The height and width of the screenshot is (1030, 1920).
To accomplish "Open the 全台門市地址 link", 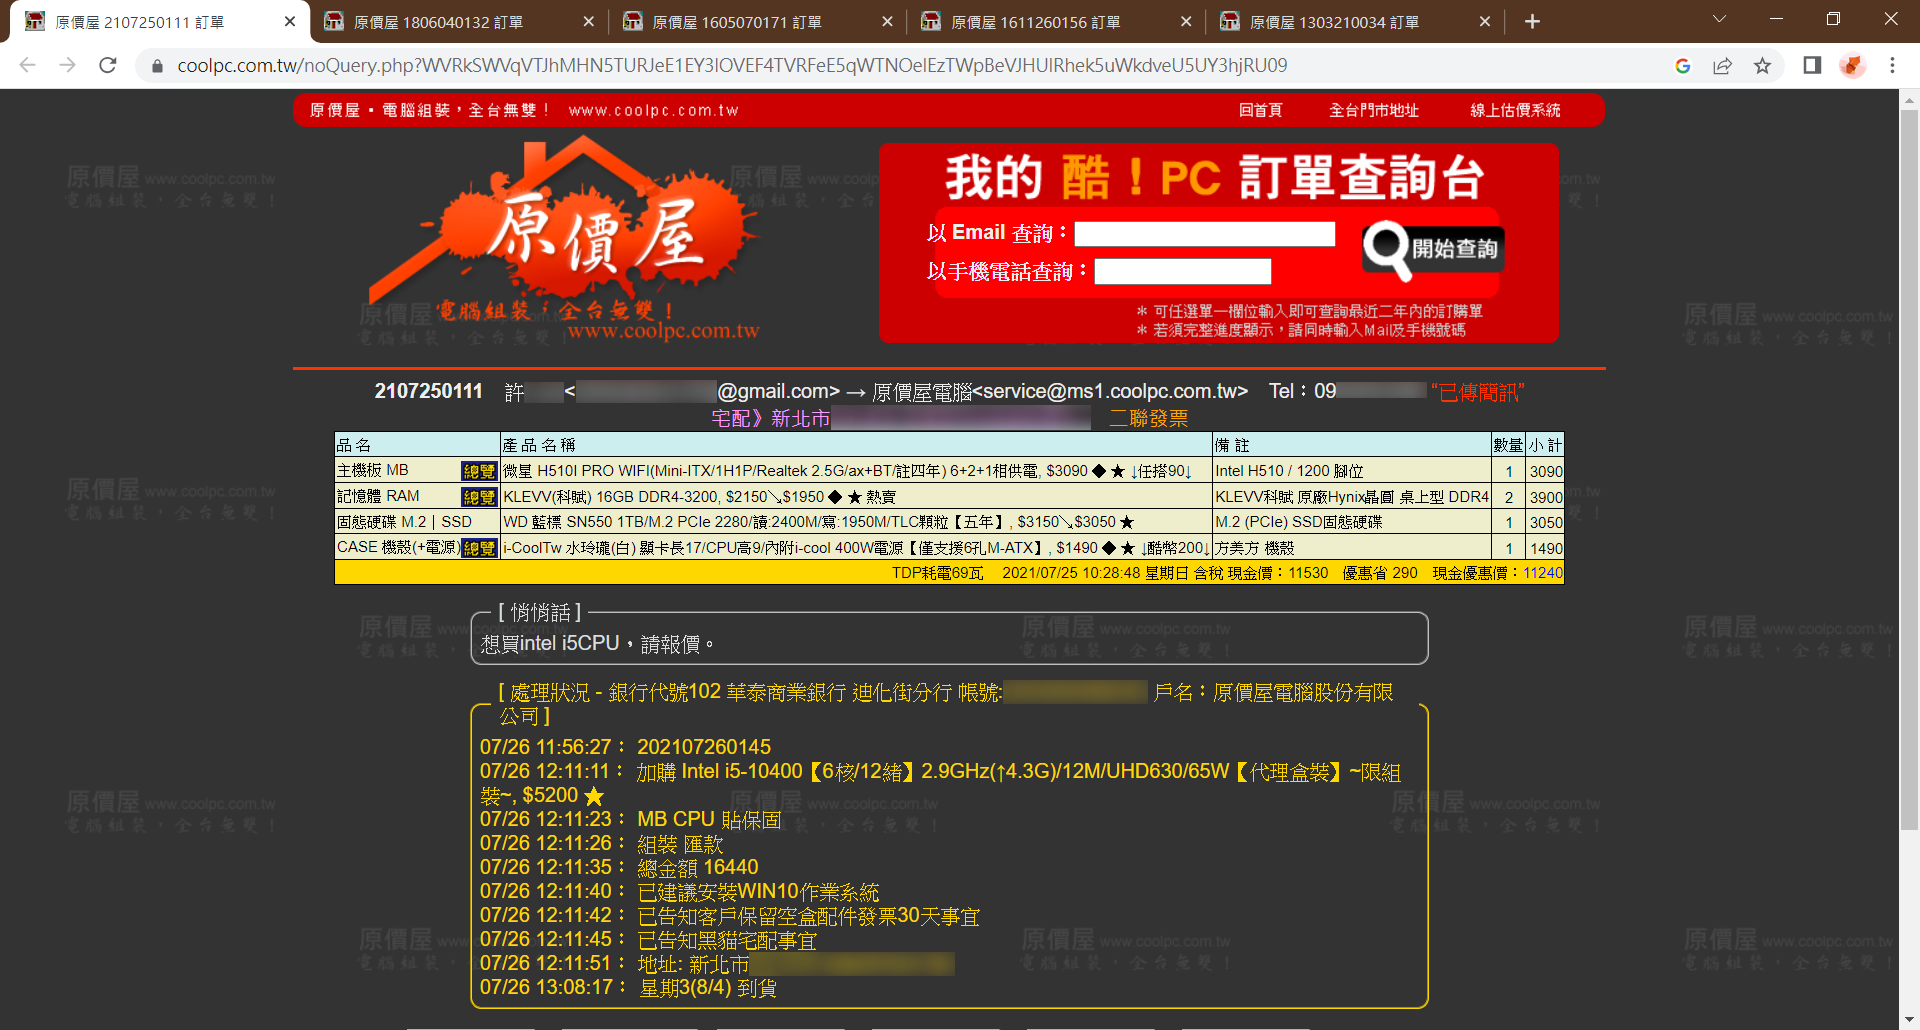I will pyautogui.click(x=1374, y=110).
